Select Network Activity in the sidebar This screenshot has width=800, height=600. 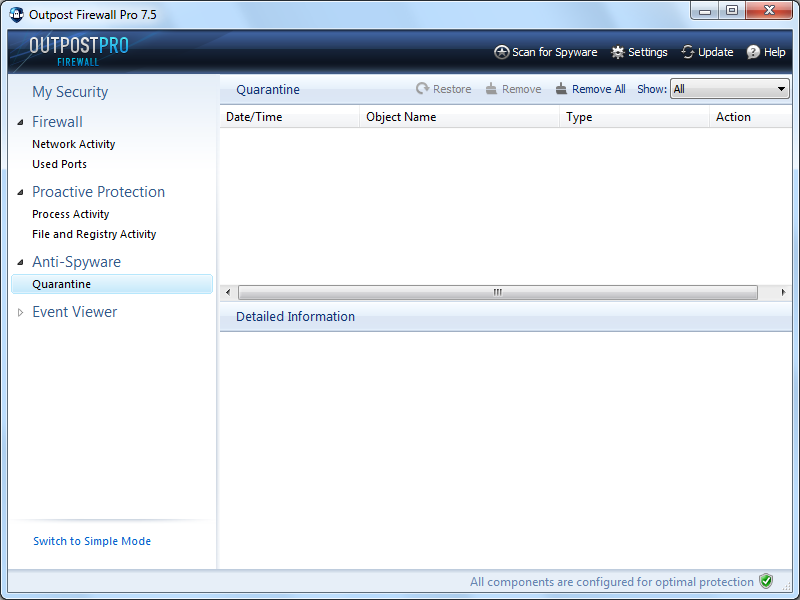click(73, 144)
